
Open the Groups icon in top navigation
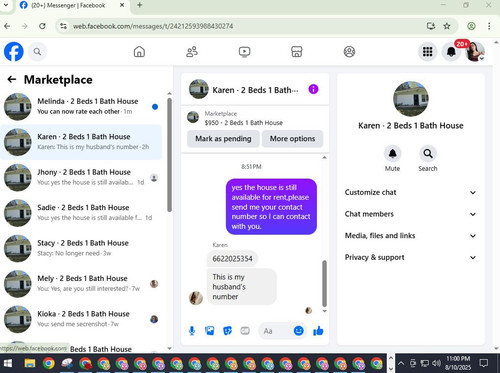click(349, 52)
